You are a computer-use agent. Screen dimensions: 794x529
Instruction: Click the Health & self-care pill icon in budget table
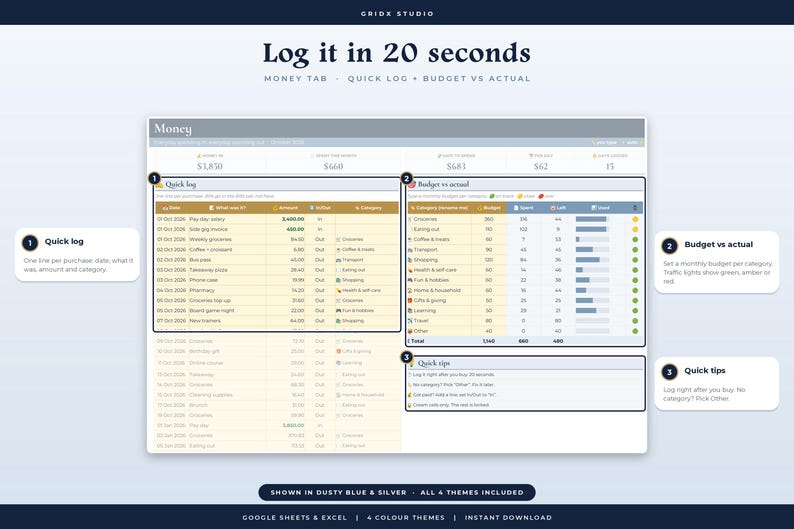(410, 270)
